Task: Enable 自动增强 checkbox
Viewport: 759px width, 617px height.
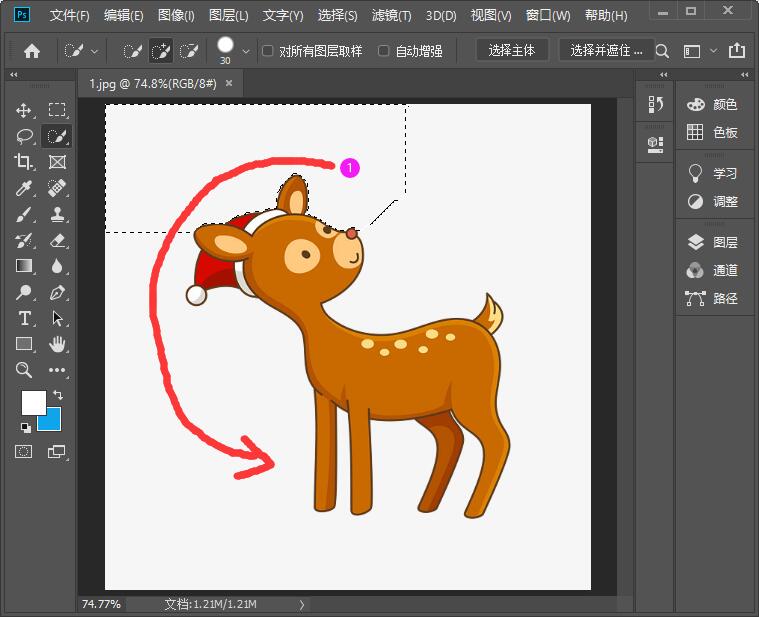Action: pyautogui.click(x=384, y=51)
